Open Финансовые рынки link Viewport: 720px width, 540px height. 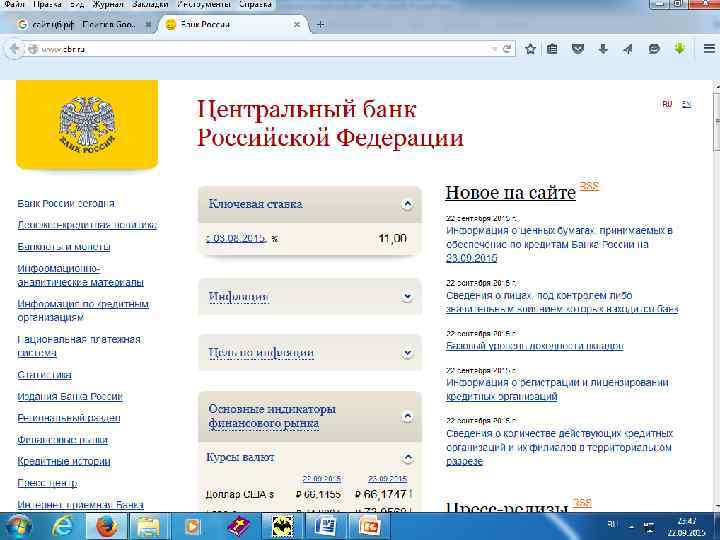click(x=62, y=439)
